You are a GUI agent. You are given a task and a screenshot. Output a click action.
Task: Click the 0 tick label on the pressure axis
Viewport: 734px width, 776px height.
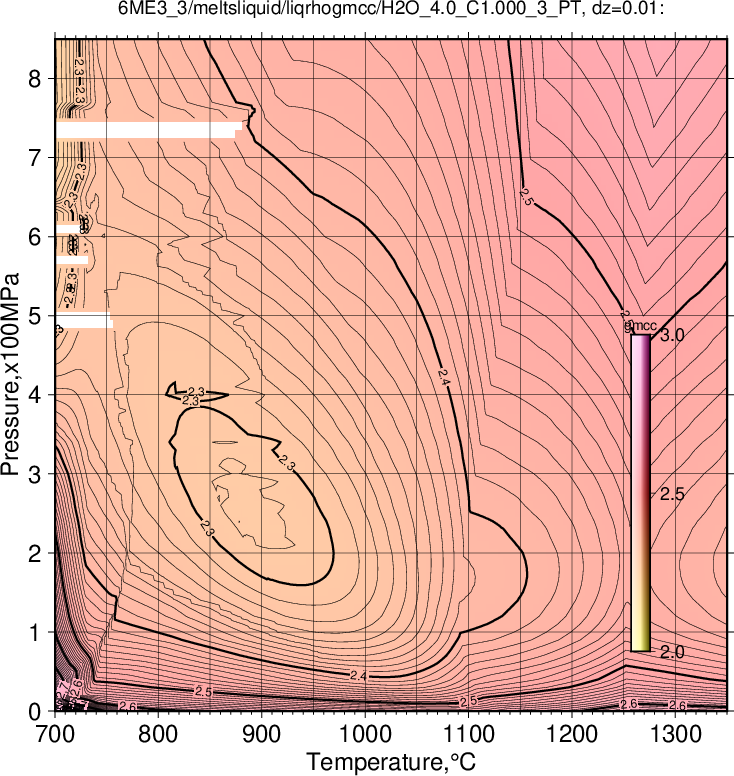click(x=35, y=712)
